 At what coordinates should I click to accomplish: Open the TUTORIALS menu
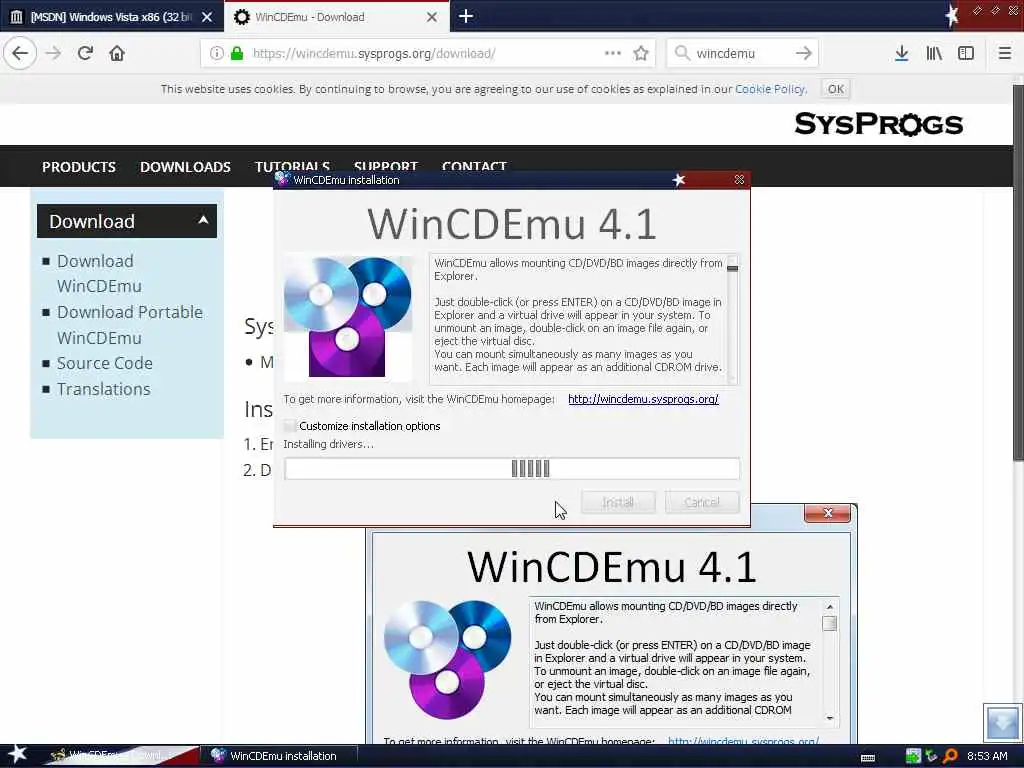coord(292,166)
